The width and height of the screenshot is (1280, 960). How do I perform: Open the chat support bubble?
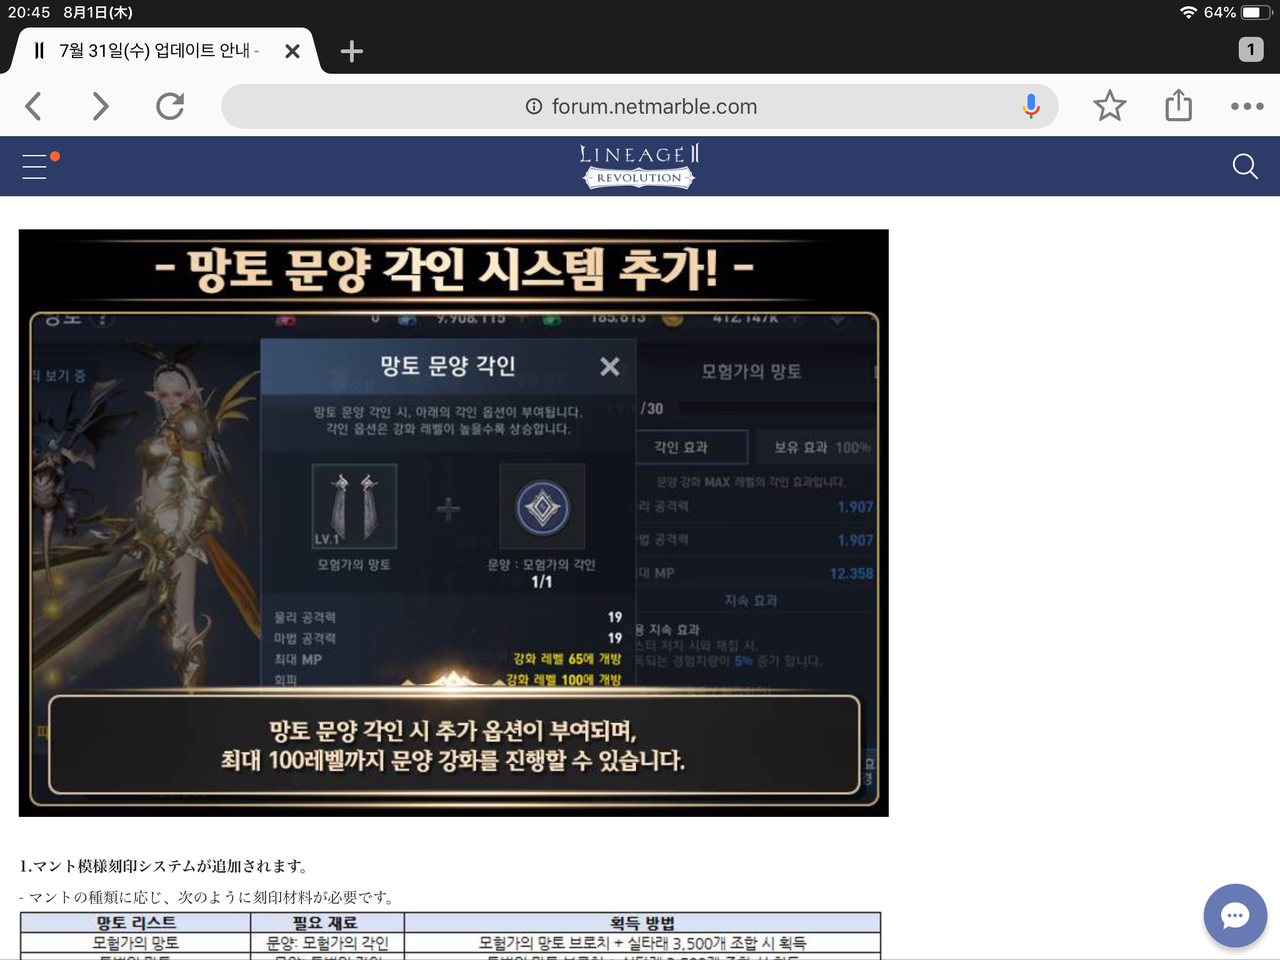click(1235, 915)
